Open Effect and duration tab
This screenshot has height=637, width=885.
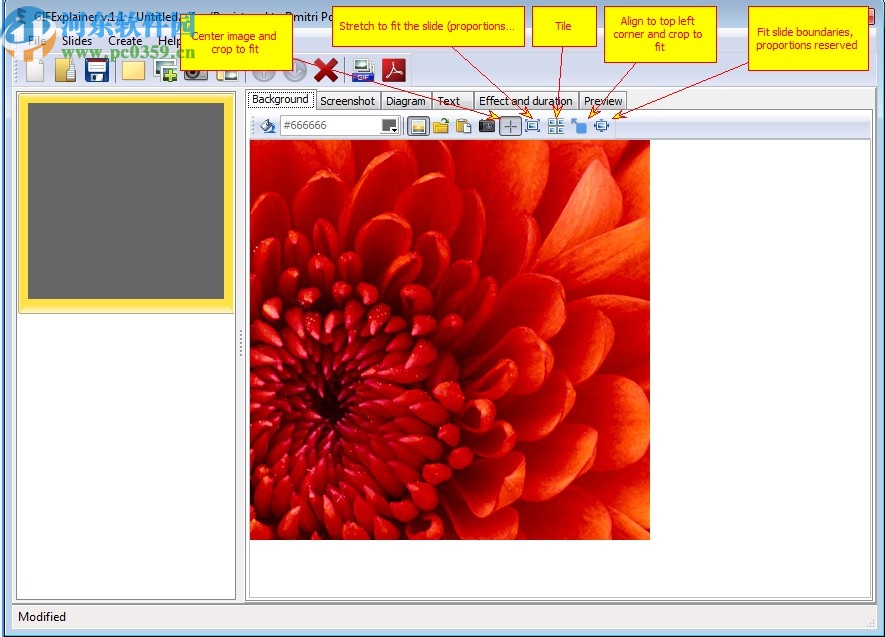pos(525,100)
